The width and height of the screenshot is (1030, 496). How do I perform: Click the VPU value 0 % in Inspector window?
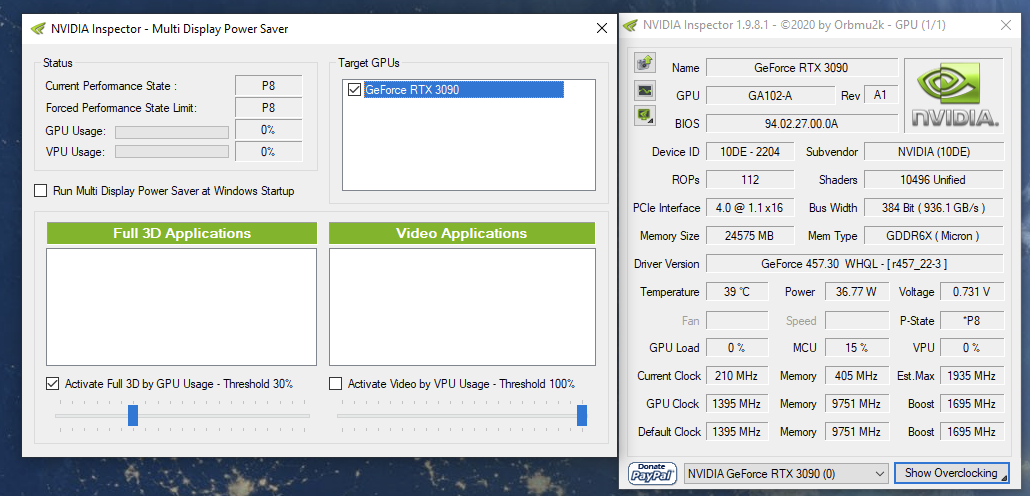(972, 348)
